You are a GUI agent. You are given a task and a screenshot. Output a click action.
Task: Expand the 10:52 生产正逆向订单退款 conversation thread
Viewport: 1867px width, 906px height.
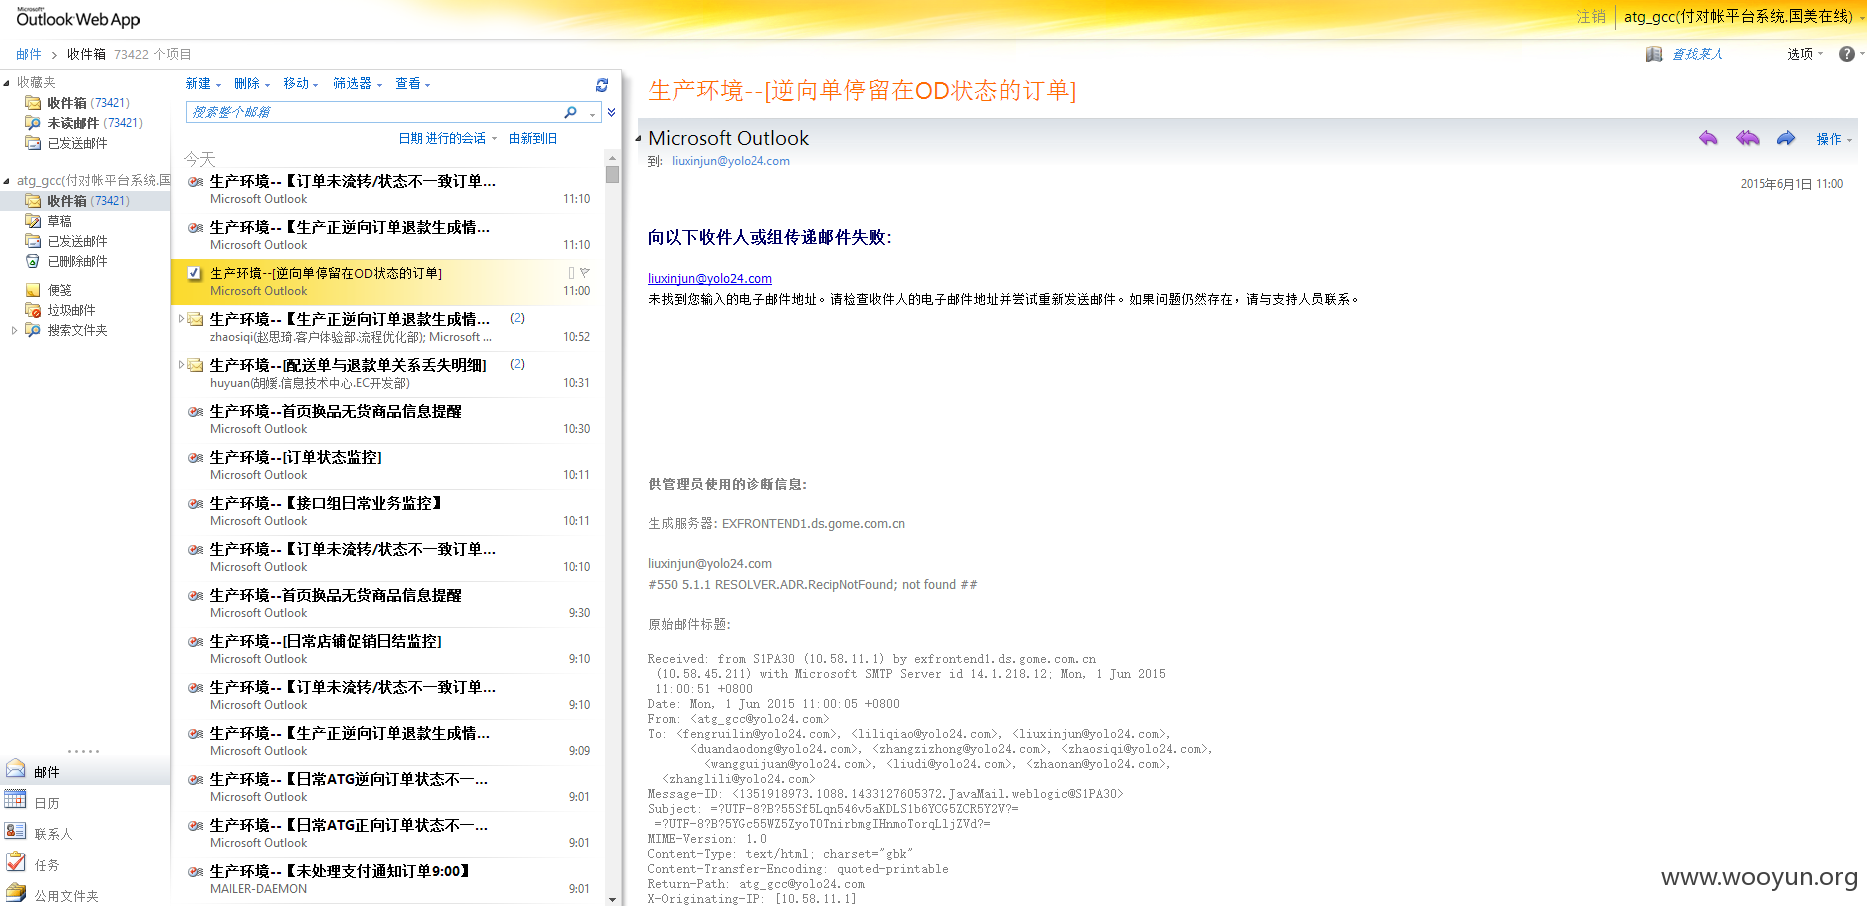coord(181,319)
